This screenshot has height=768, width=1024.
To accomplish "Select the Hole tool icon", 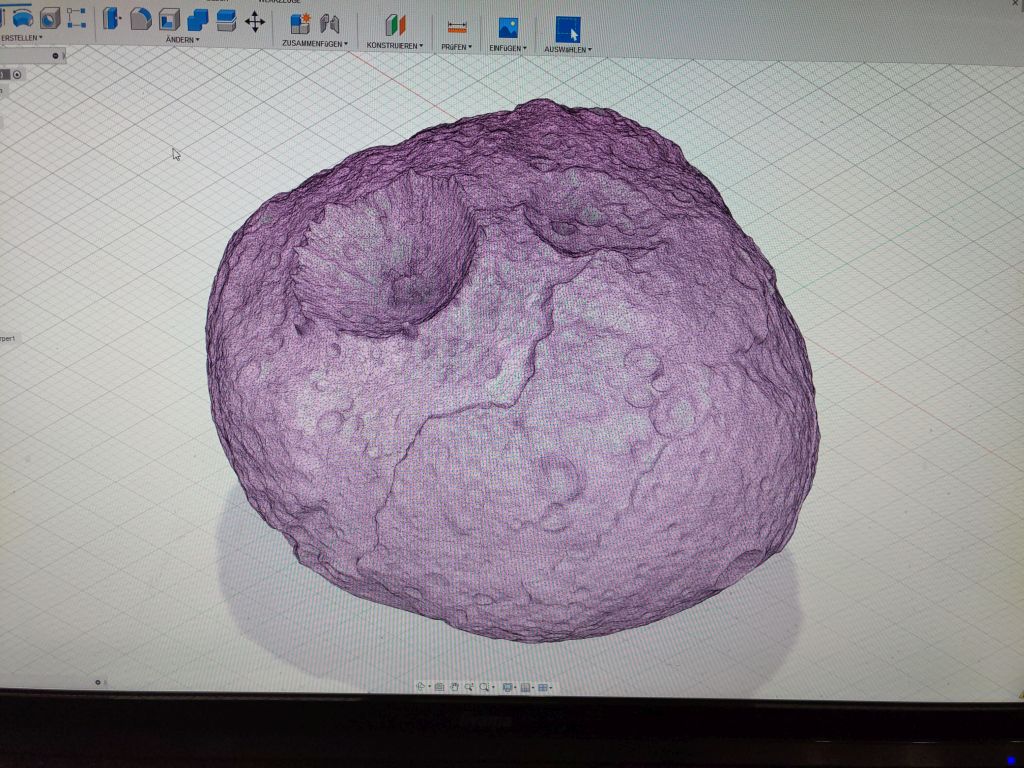I will [x=50, y=18].
